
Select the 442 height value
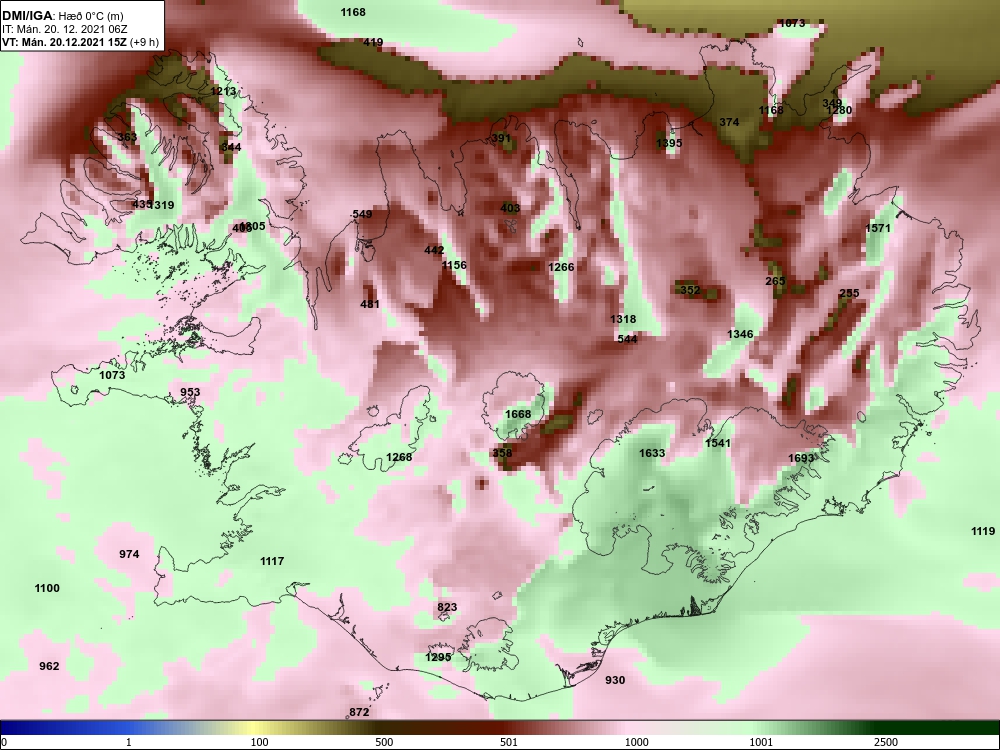pos(434,251)
